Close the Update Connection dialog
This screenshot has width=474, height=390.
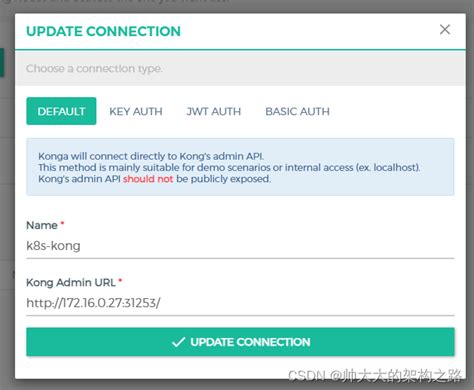pyautogui.click(x=445, y=29)
